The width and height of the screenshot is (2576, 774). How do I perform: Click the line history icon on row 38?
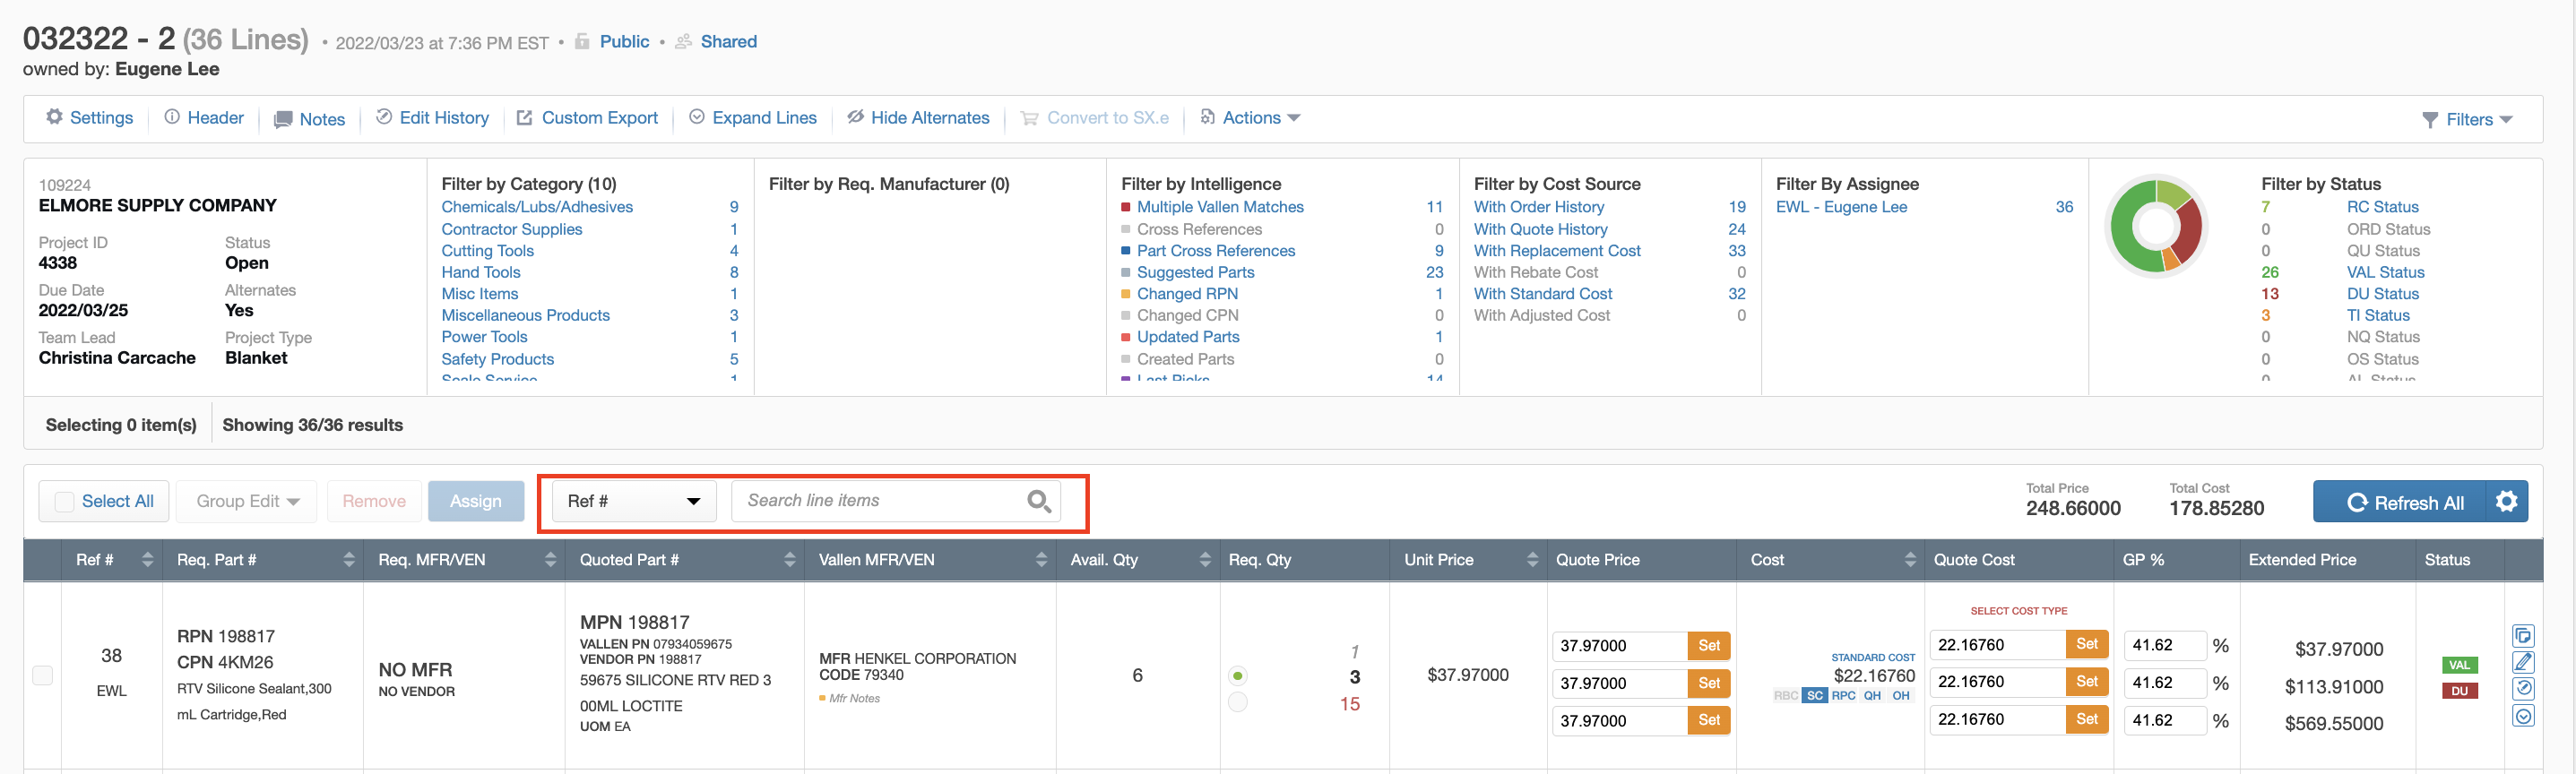pos(2522,689)
